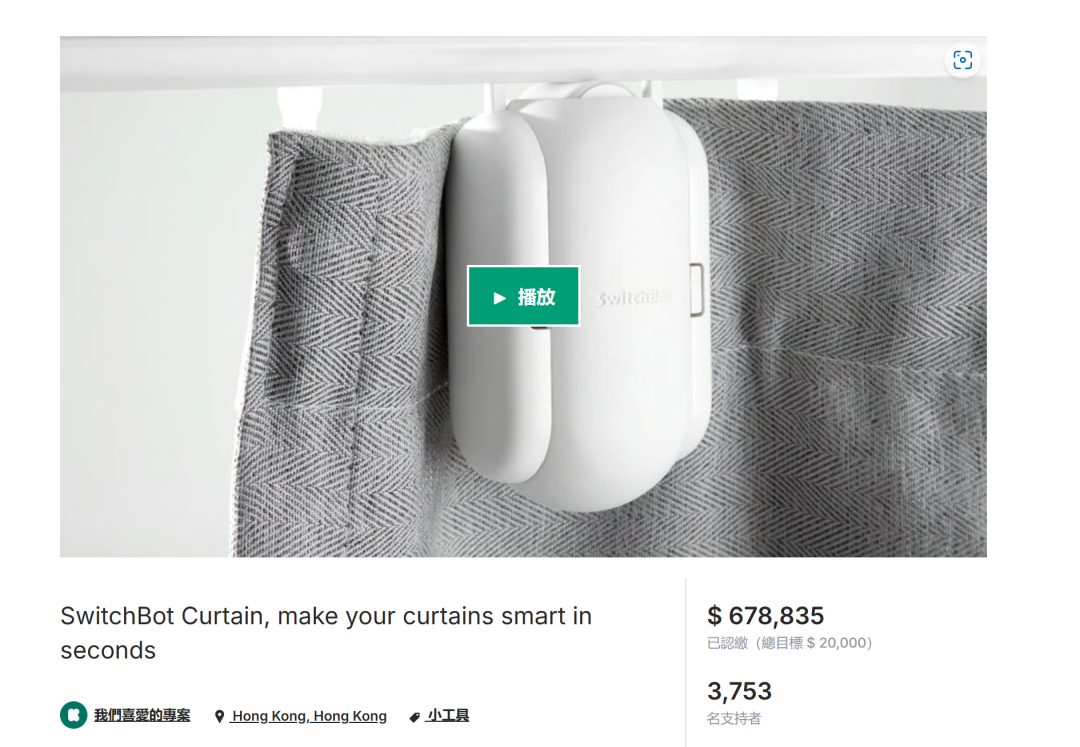Click the SwitchBot logo on the device
This screenshot has width=1080, height=747.
[634, 298]
